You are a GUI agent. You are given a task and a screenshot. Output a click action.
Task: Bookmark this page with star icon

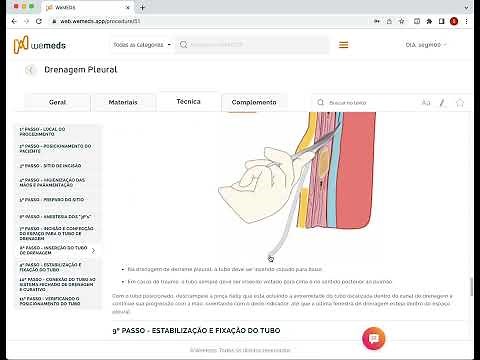coord(402,21)
